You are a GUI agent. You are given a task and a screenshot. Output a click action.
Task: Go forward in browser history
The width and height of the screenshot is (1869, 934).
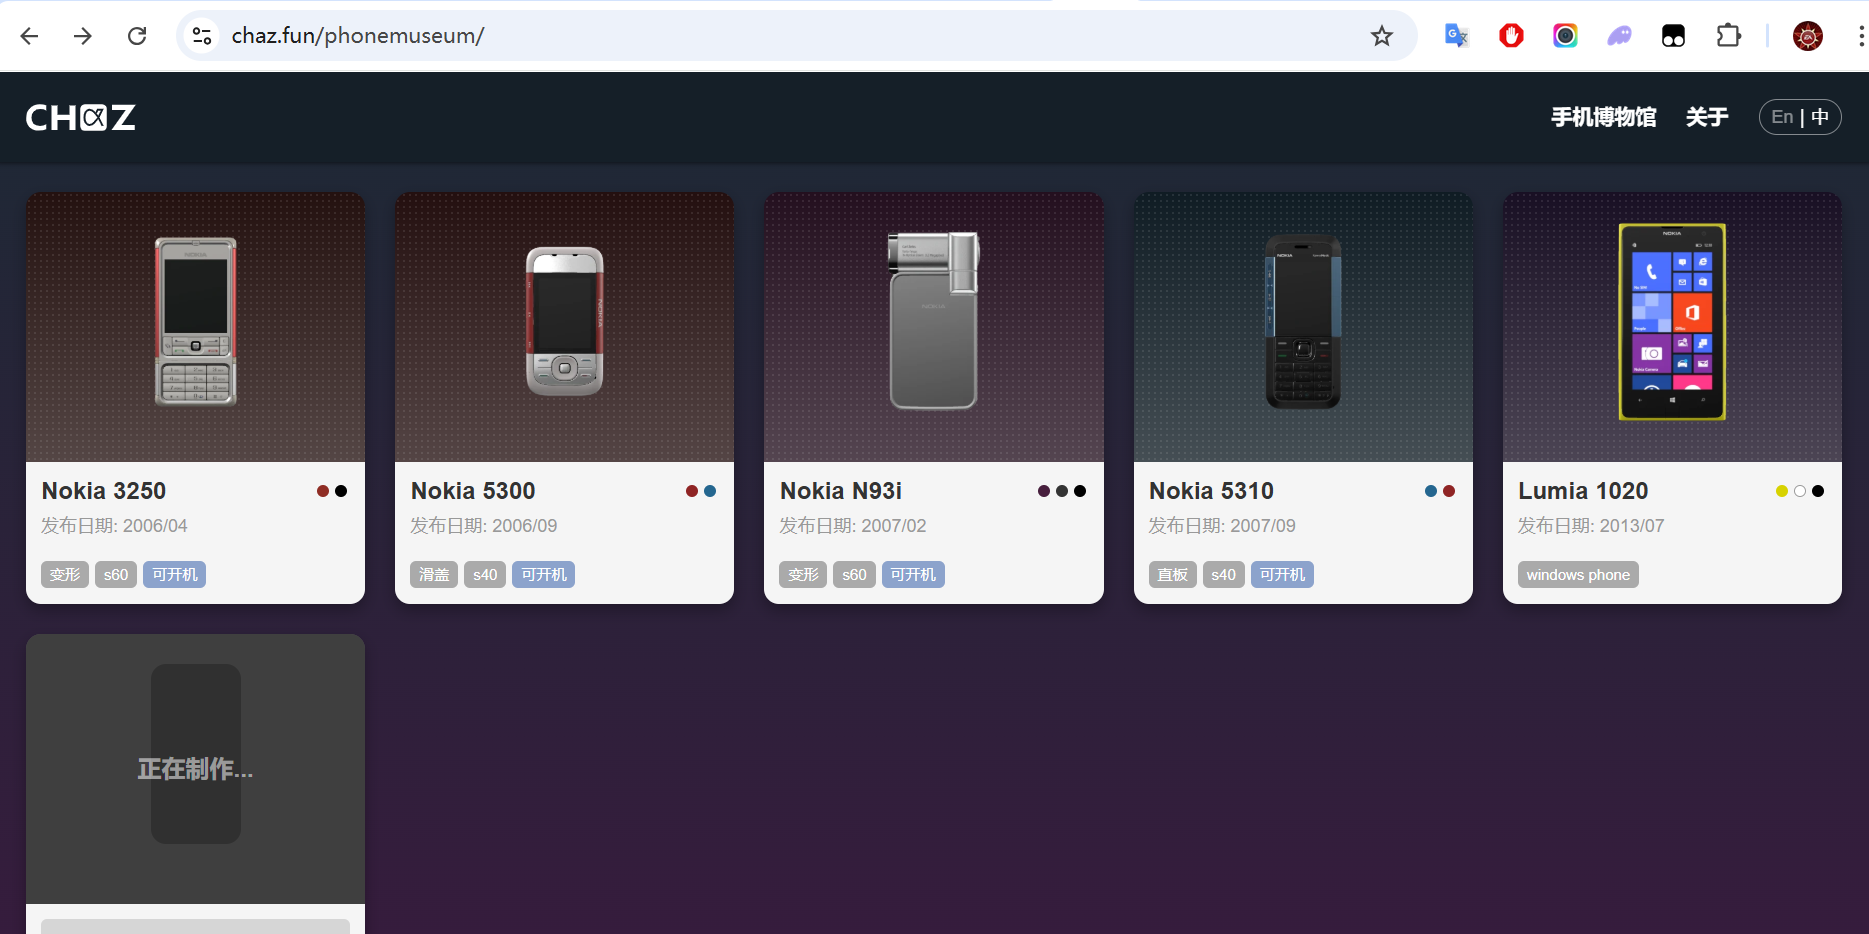tap(83, 36)
